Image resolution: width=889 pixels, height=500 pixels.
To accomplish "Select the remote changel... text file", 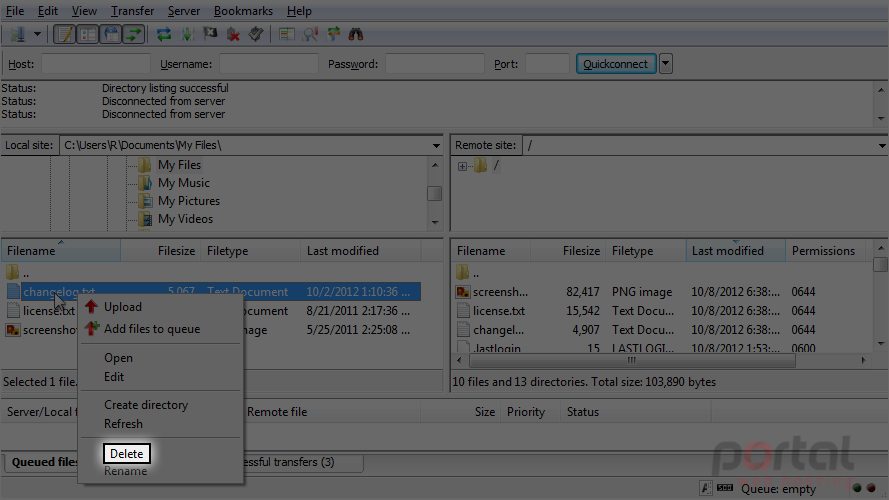I will pos(498,330).
